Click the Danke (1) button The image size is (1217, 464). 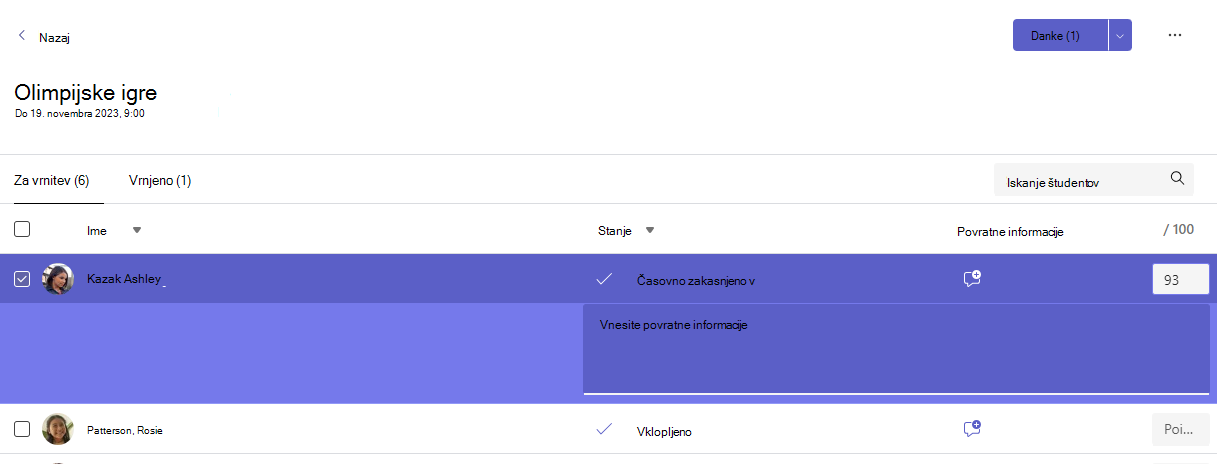(x=1061, y=35)
